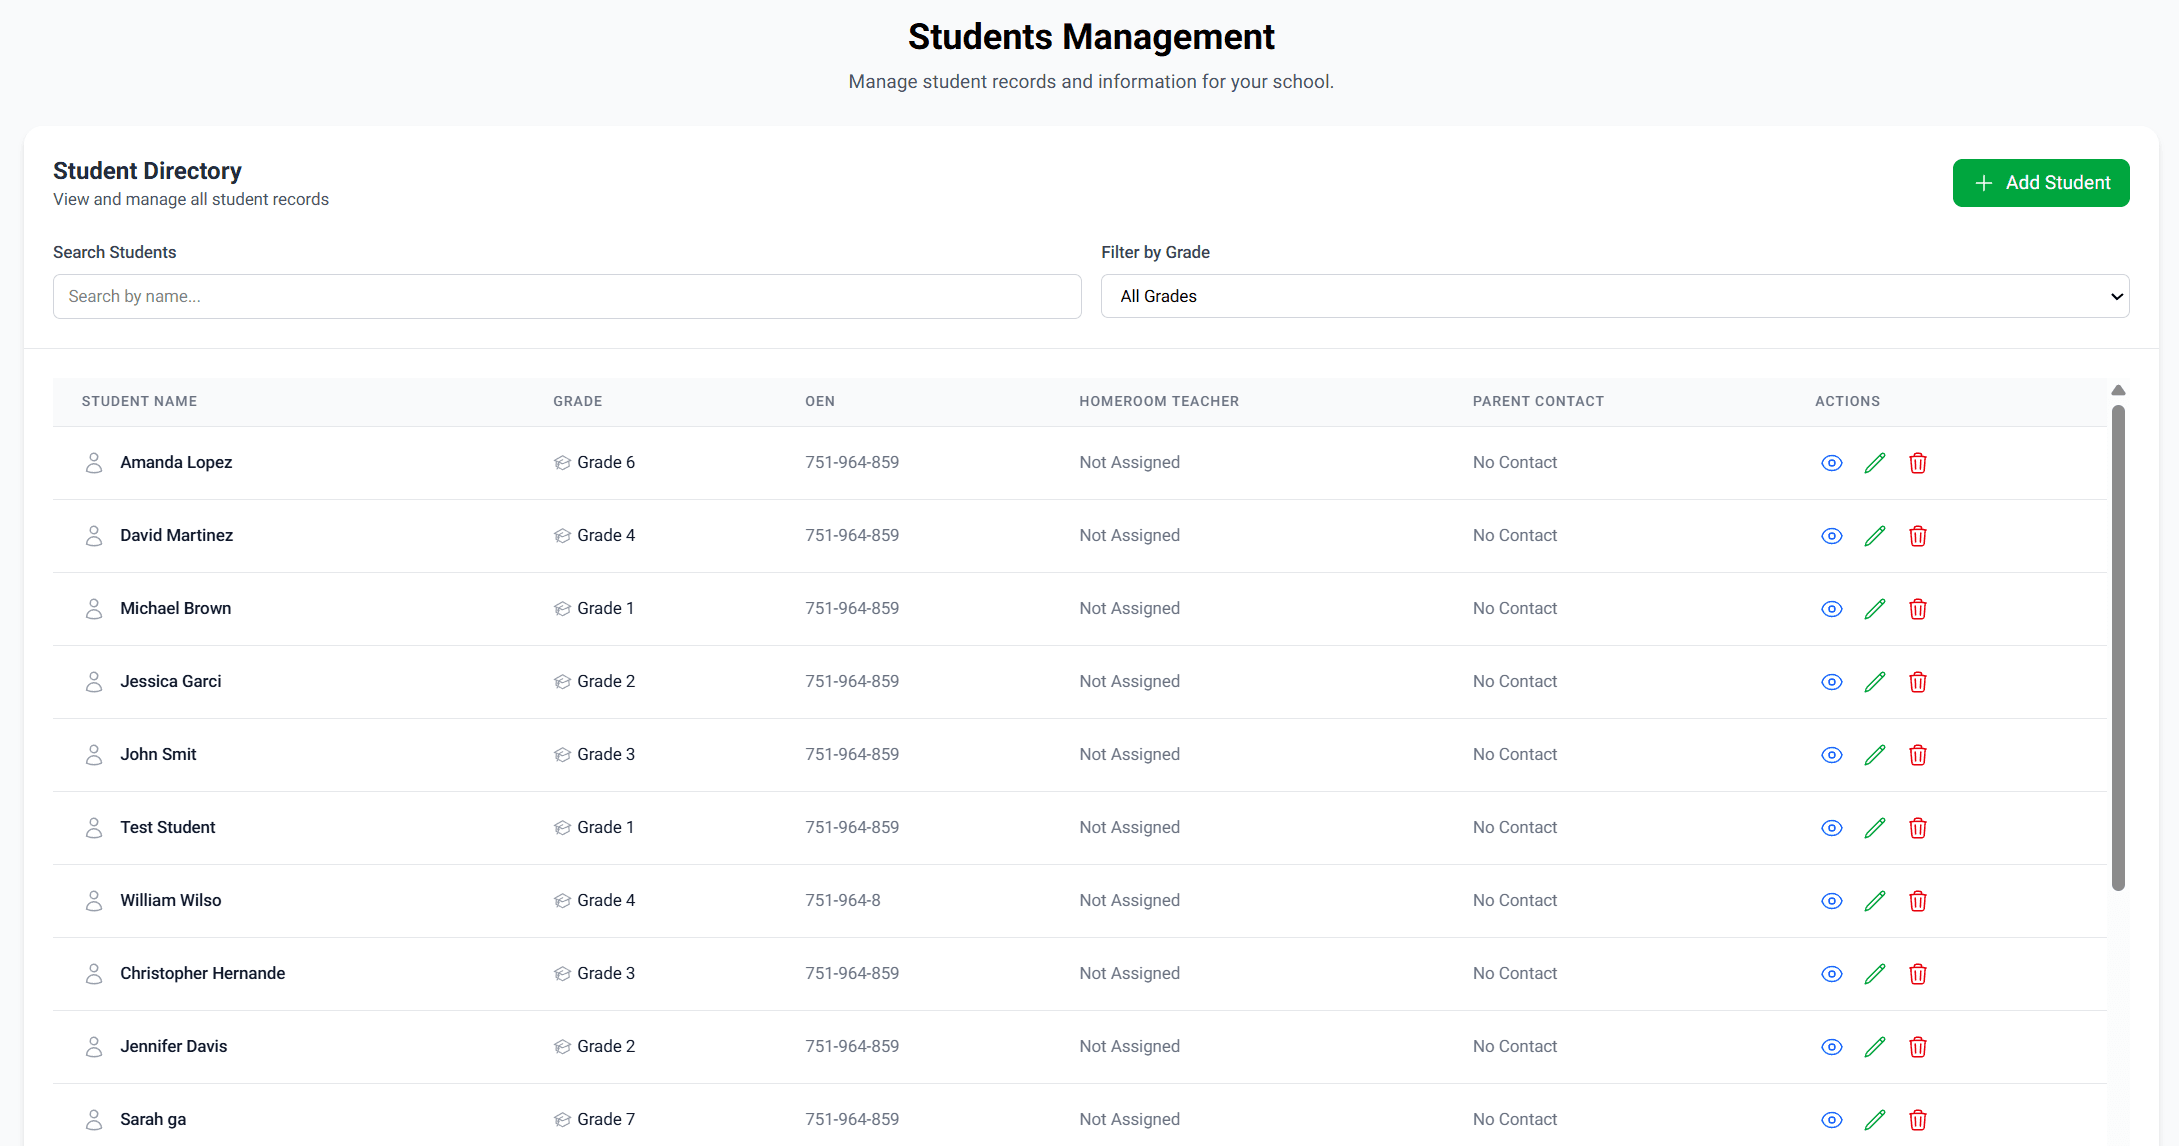Image resolution: width=2179 pixels, height=1146 pixels.
Task: View Amanda Lopez details via eye icon
Action: [1831, 463]
